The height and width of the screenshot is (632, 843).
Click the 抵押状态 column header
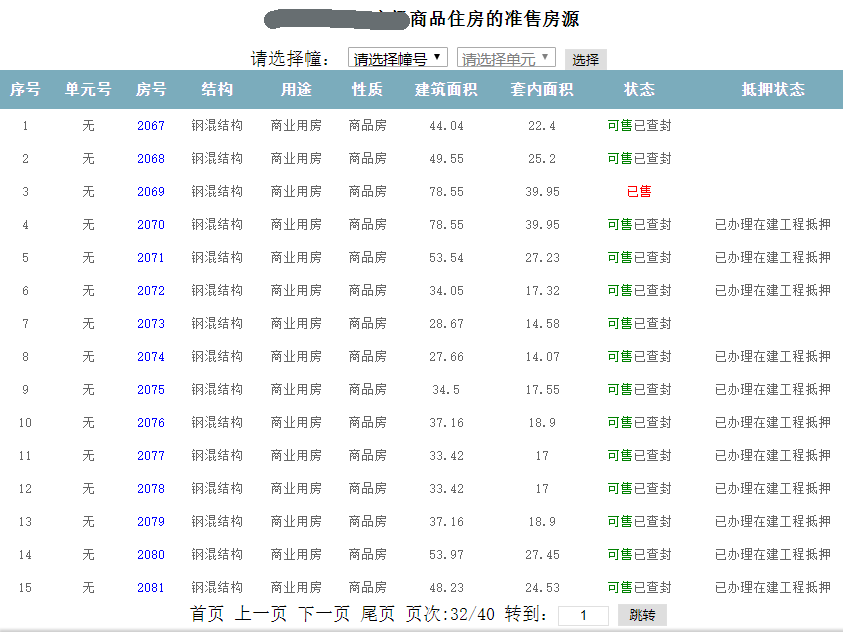pos(773,89)
